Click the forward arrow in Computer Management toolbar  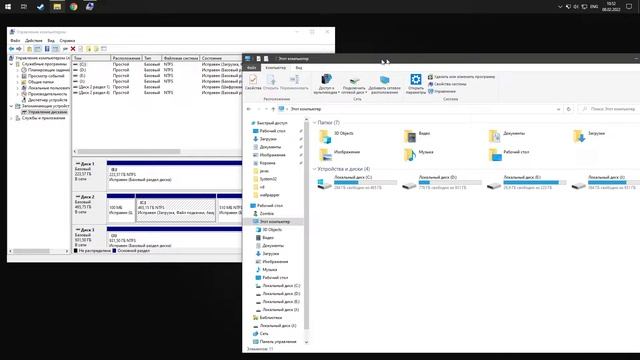(x=19, y=49)
